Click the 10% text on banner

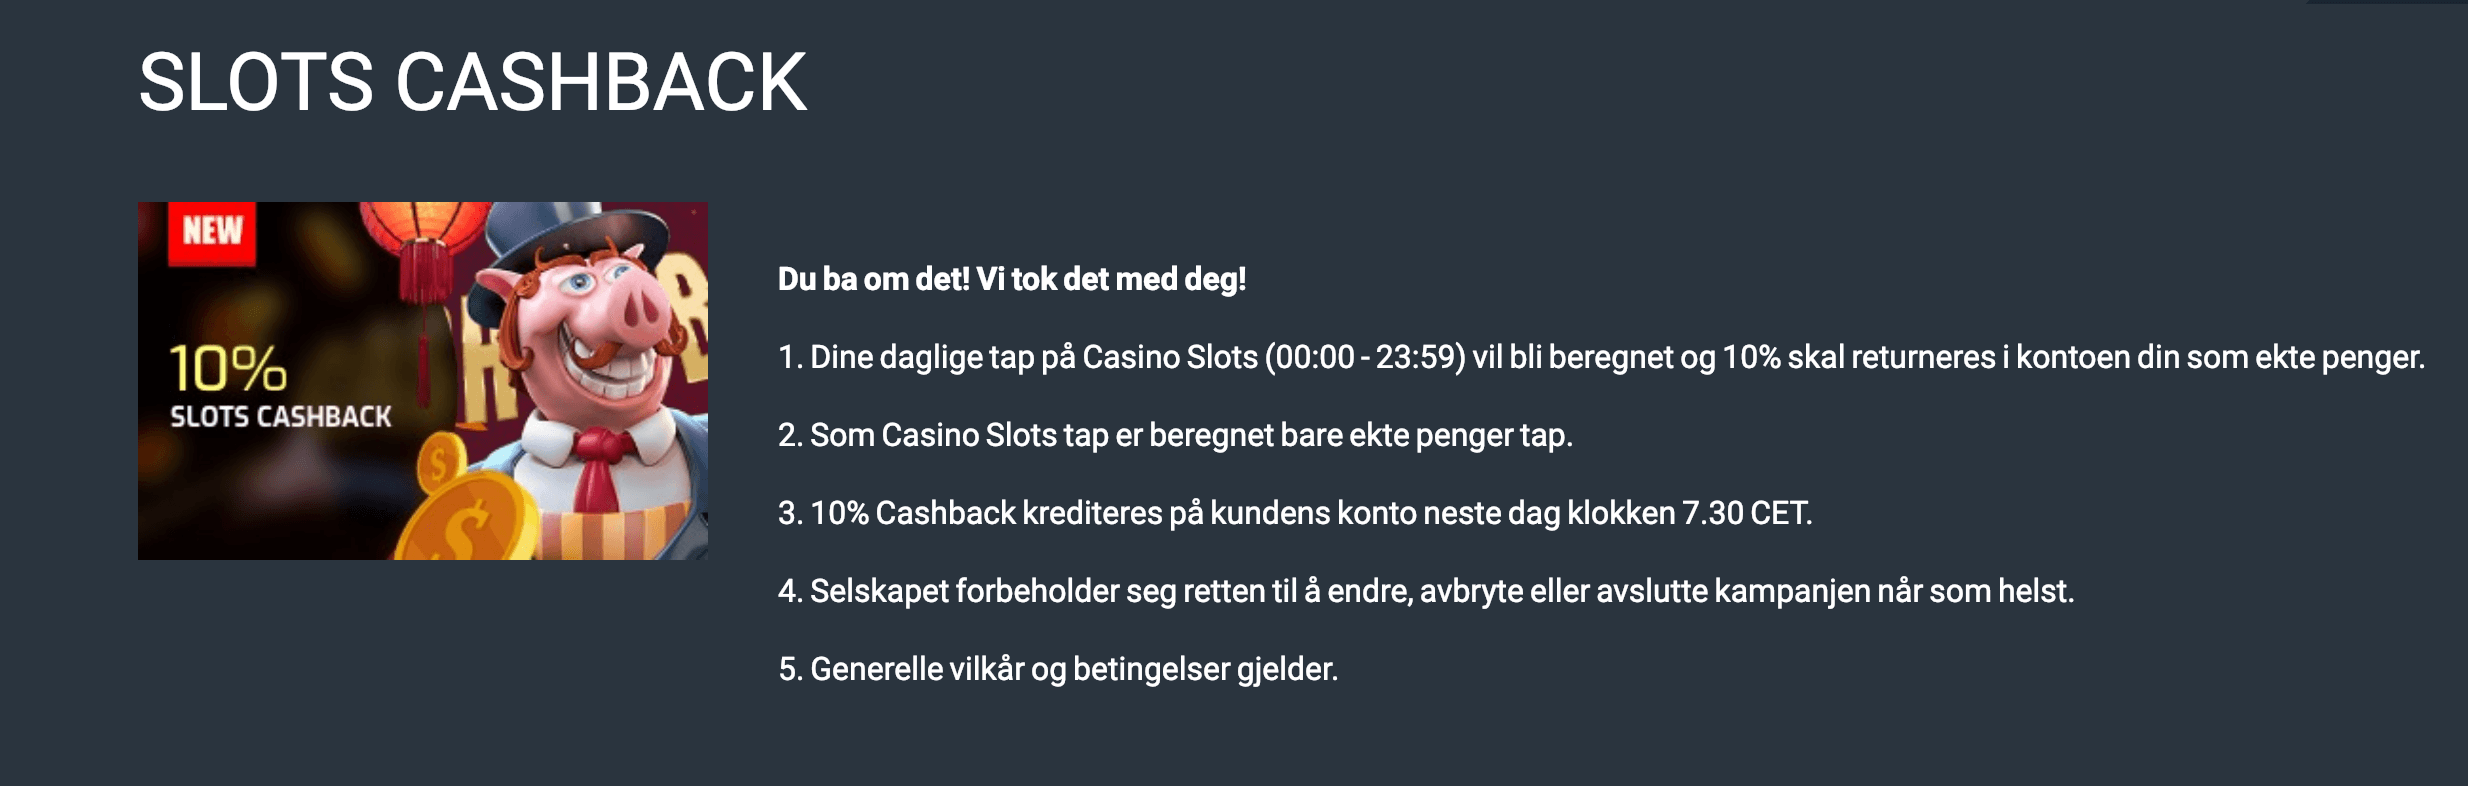point(227,368)
